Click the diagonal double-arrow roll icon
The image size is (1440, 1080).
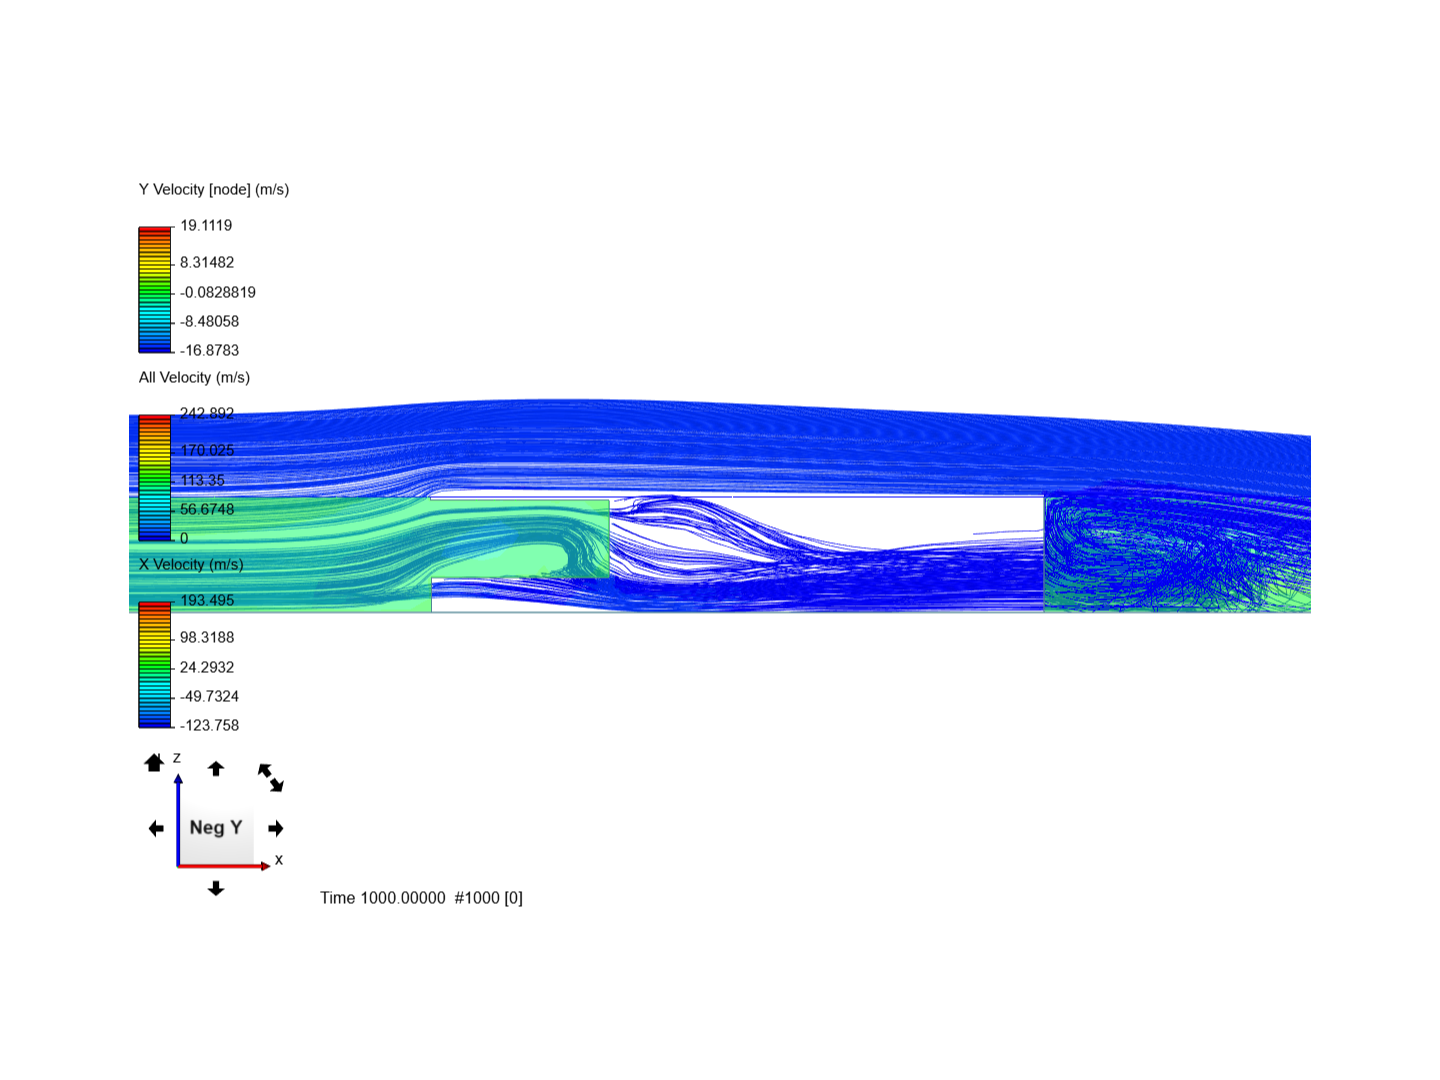271,777
